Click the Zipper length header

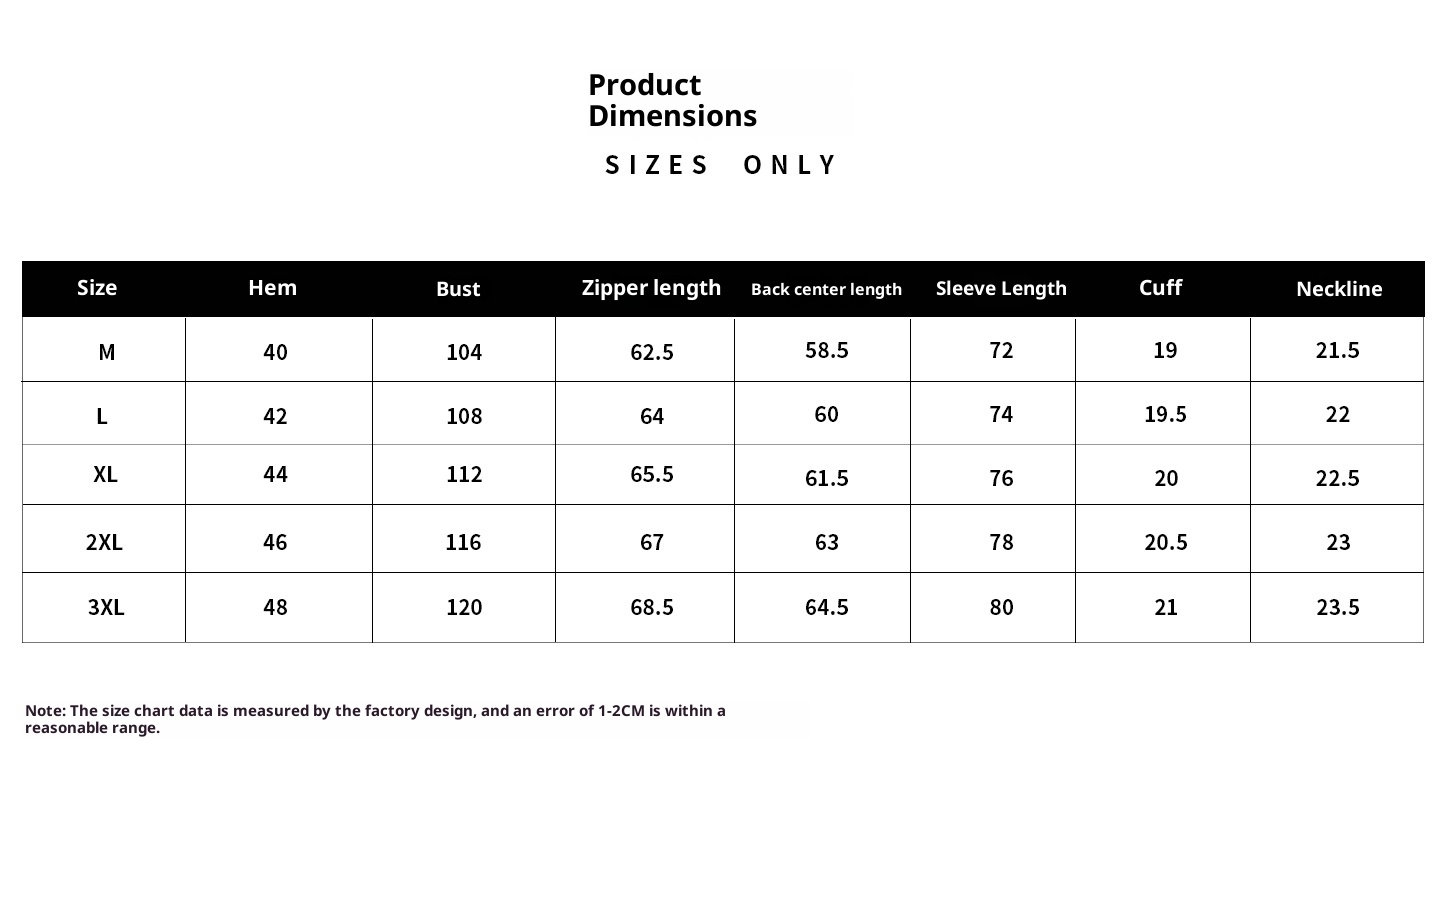[x=651, y=288]
